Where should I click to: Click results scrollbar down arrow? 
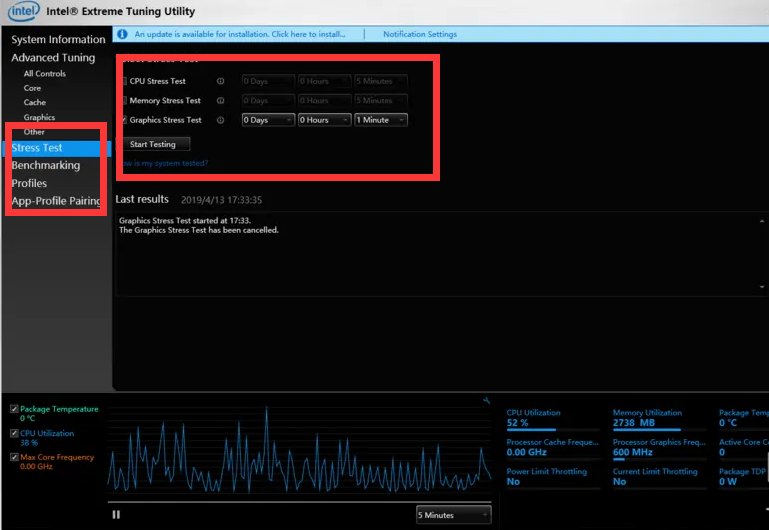pyautogui.click(x=762, y=287)
